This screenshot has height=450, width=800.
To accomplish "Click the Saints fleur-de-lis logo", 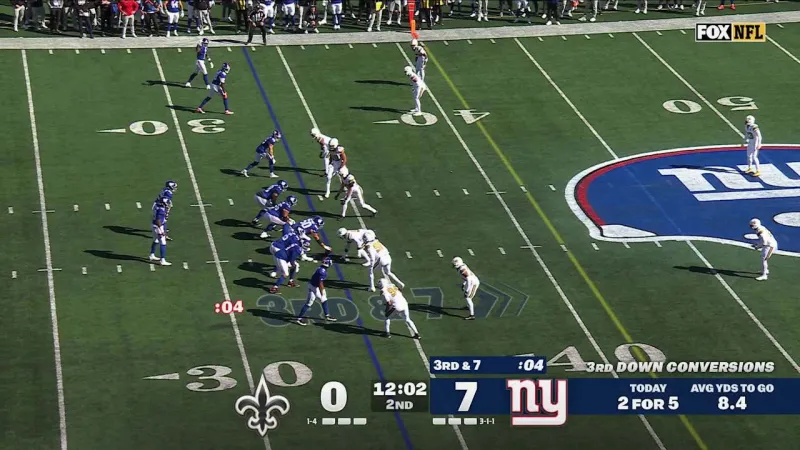I will click(x=262, y=406).
